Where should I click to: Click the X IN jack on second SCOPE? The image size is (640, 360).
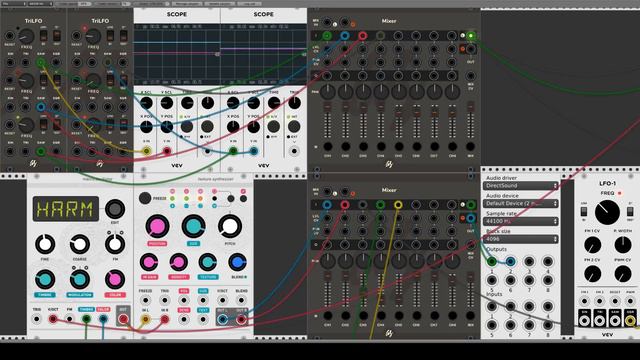tap(233, 151)
